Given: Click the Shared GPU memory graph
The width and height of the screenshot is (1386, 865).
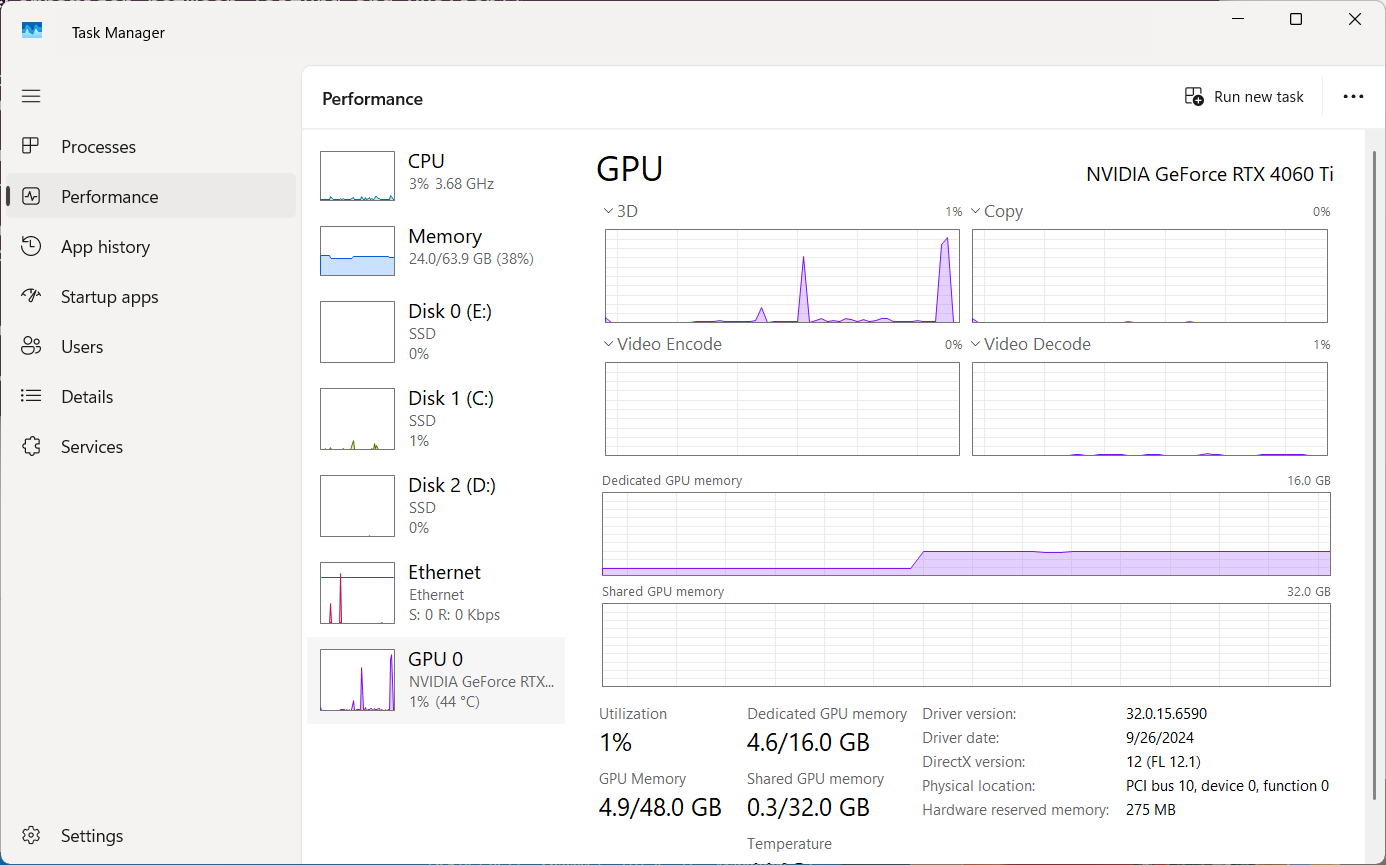Looking at the screenshot, I should (x=966, y=645).
